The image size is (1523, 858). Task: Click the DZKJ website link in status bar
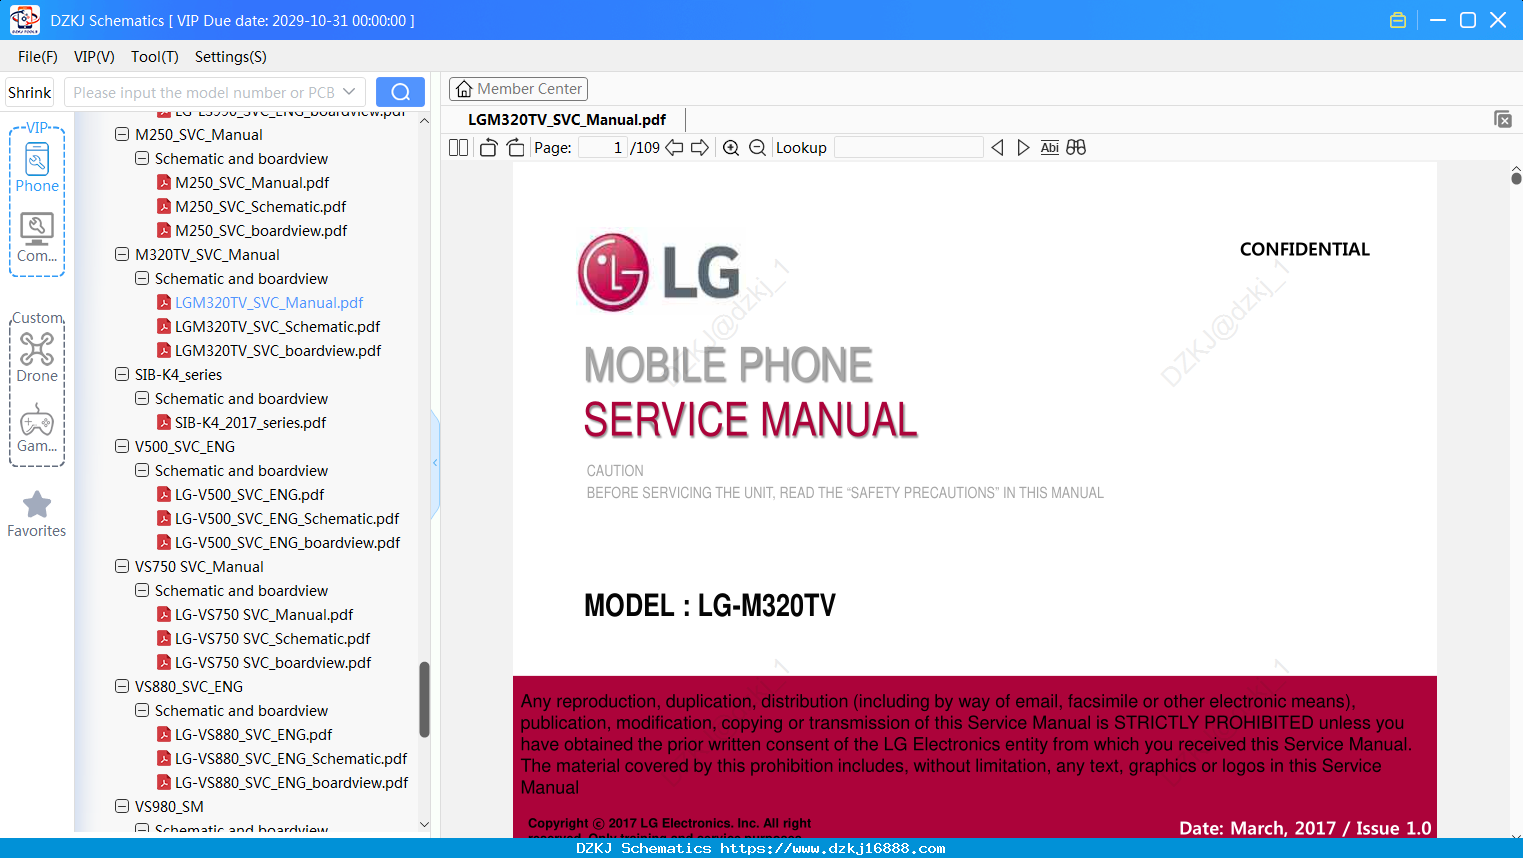pos(832,848)
